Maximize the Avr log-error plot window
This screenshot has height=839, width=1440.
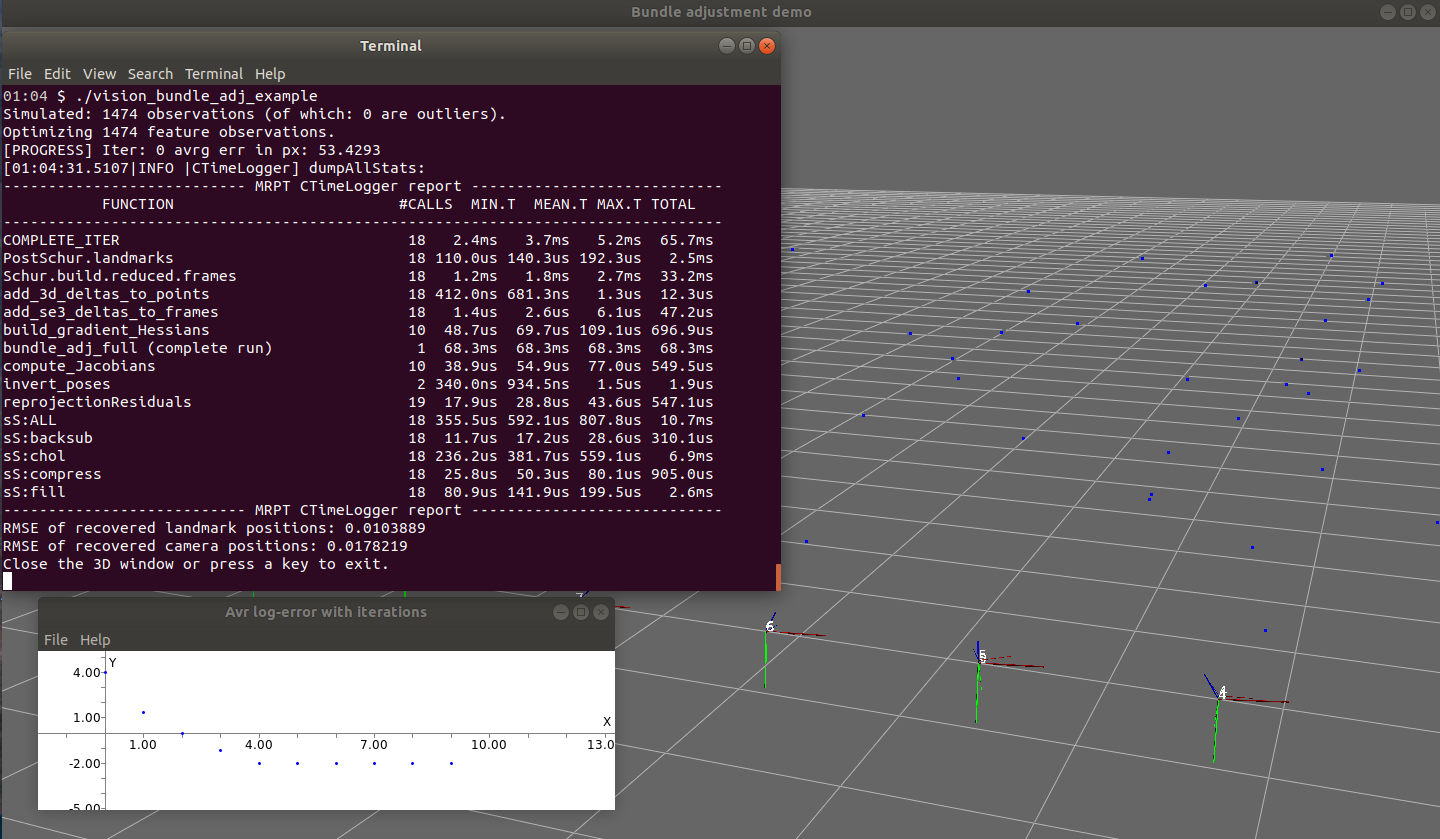pyautogui.click(x=581, y=611)
